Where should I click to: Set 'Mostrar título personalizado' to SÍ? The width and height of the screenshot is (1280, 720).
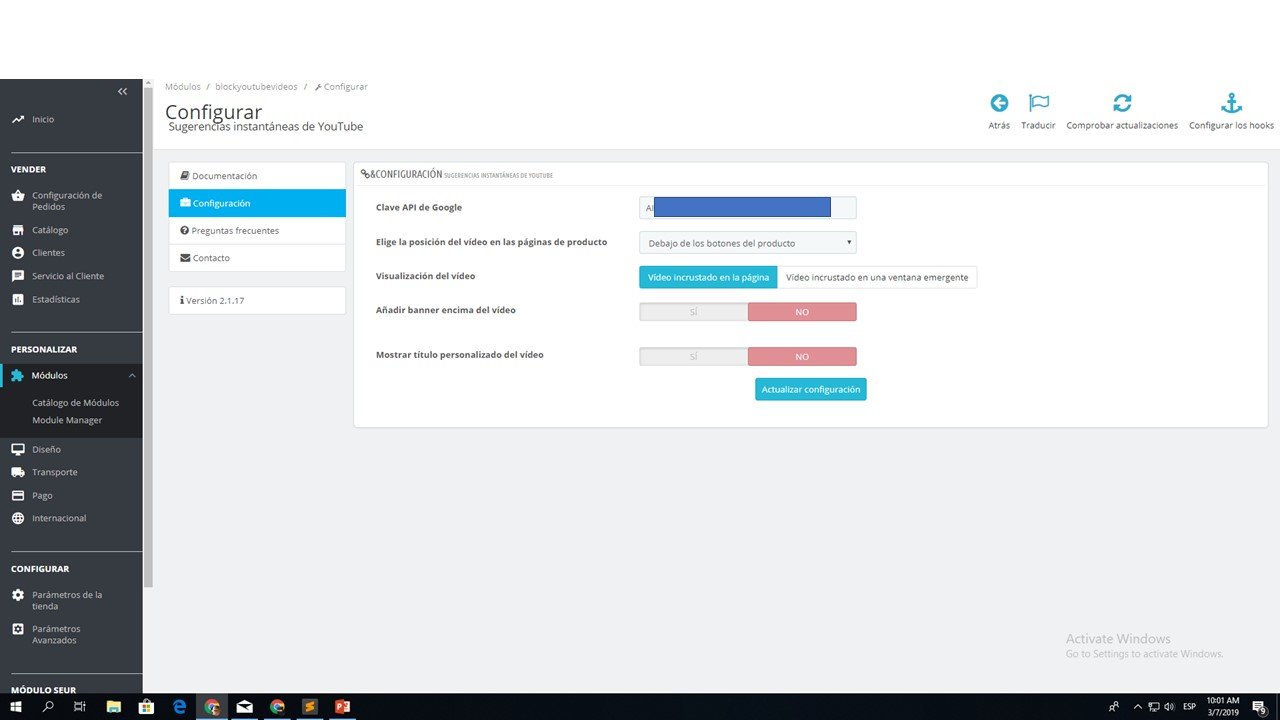[694, 357]
